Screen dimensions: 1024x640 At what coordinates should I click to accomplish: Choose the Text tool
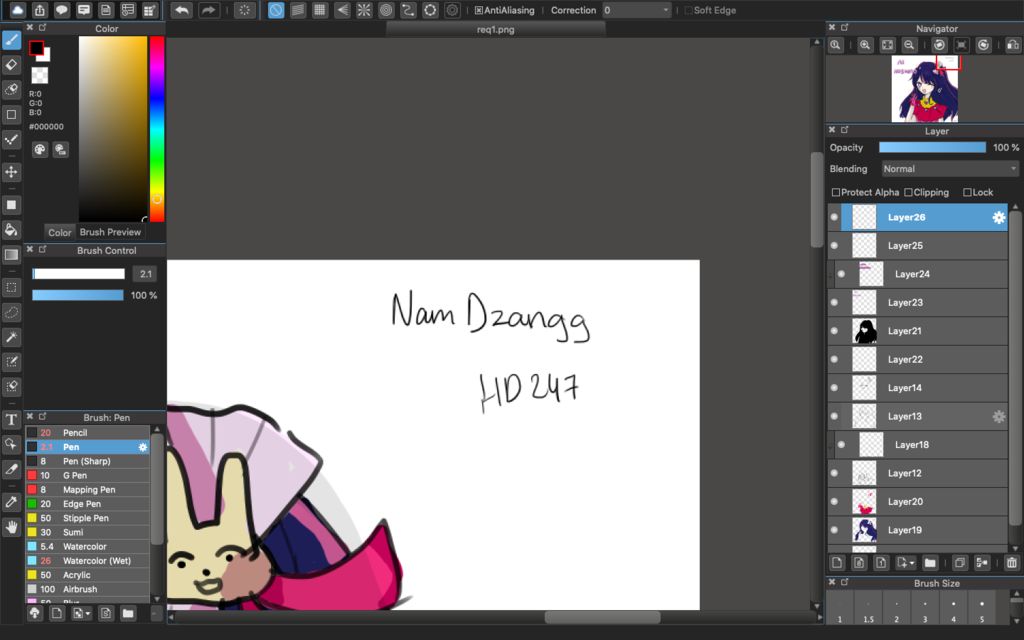click(12, 420)
